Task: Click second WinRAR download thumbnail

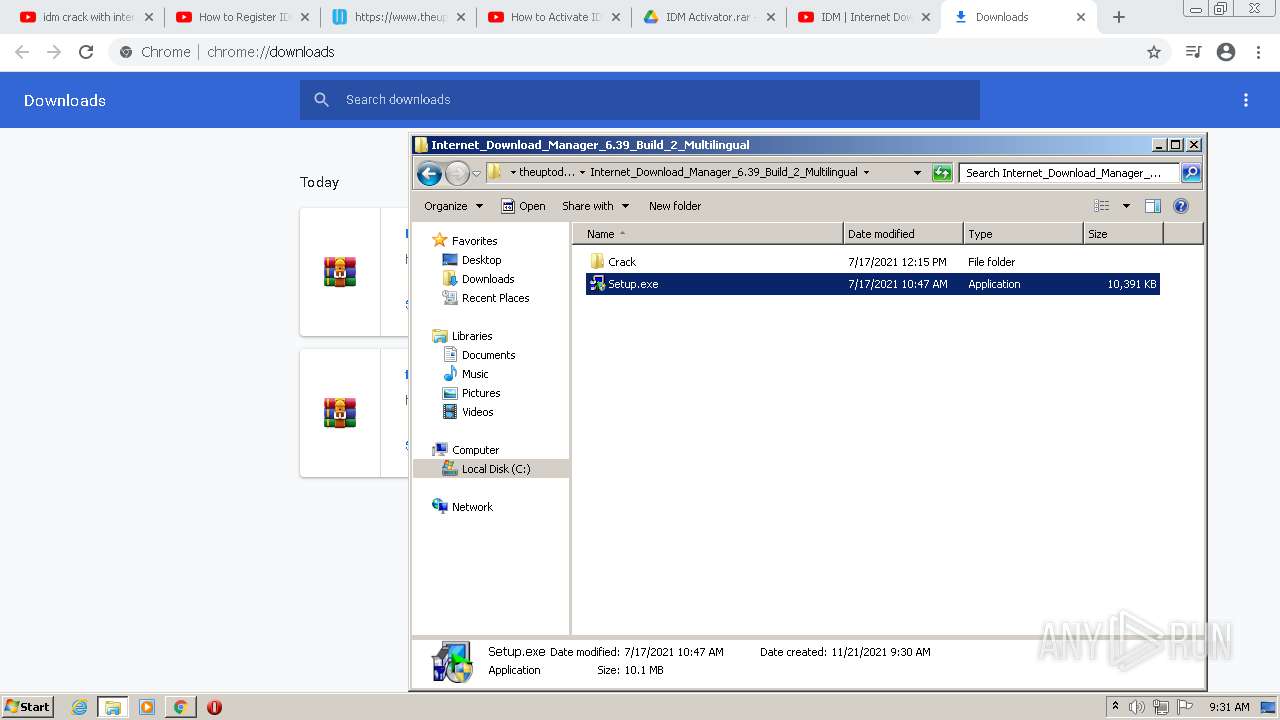Action: pyautogui.click(x=340, y=412)
